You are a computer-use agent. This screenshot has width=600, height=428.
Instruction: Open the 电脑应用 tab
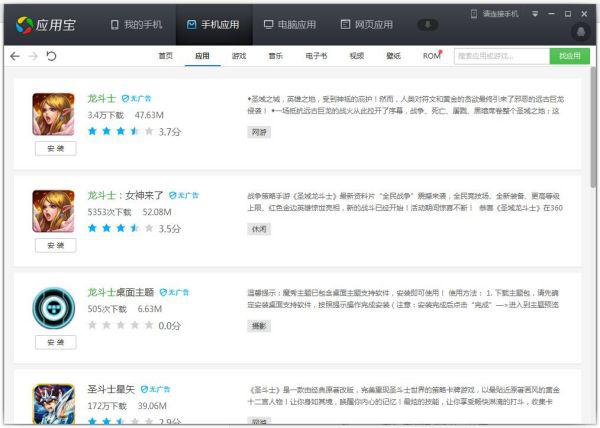[290, 25]
